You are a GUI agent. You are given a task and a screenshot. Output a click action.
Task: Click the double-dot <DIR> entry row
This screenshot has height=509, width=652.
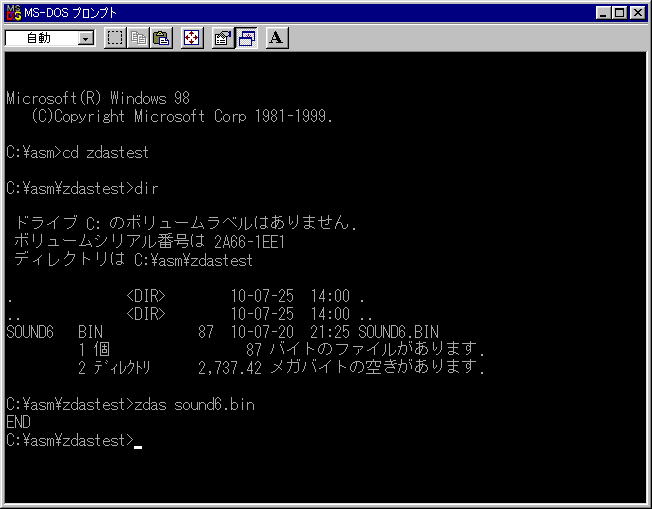[x=189, y=314]
